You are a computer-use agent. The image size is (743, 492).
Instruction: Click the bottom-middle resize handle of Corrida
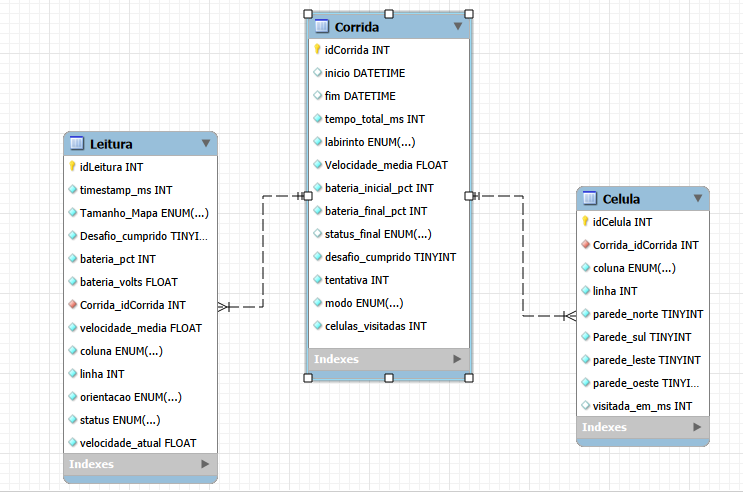pos(389,378)
